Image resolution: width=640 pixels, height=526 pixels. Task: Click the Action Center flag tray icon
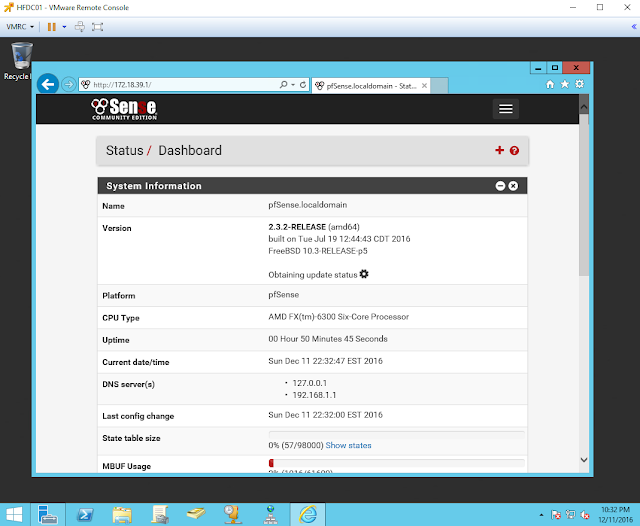pyautogui.click(x=556, y=515)
